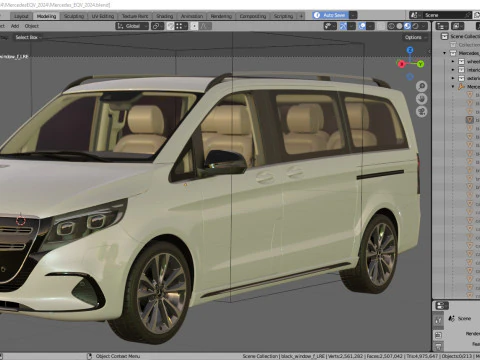Open the Texture Paint workspace tab
The width and height of the screenshot is (480, 360).
pyautogui.click(x=135, y=16)
